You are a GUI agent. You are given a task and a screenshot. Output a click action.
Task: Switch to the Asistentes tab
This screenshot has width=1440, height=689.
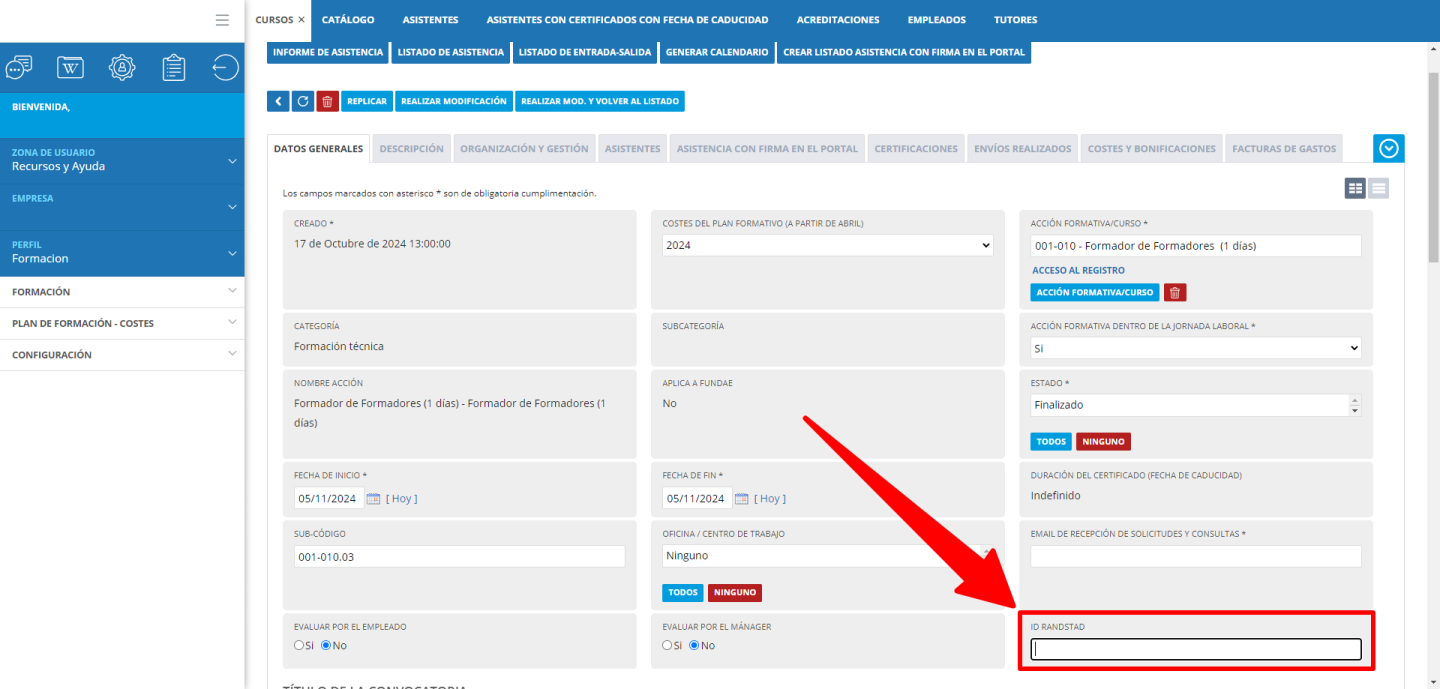coord(632,148)
